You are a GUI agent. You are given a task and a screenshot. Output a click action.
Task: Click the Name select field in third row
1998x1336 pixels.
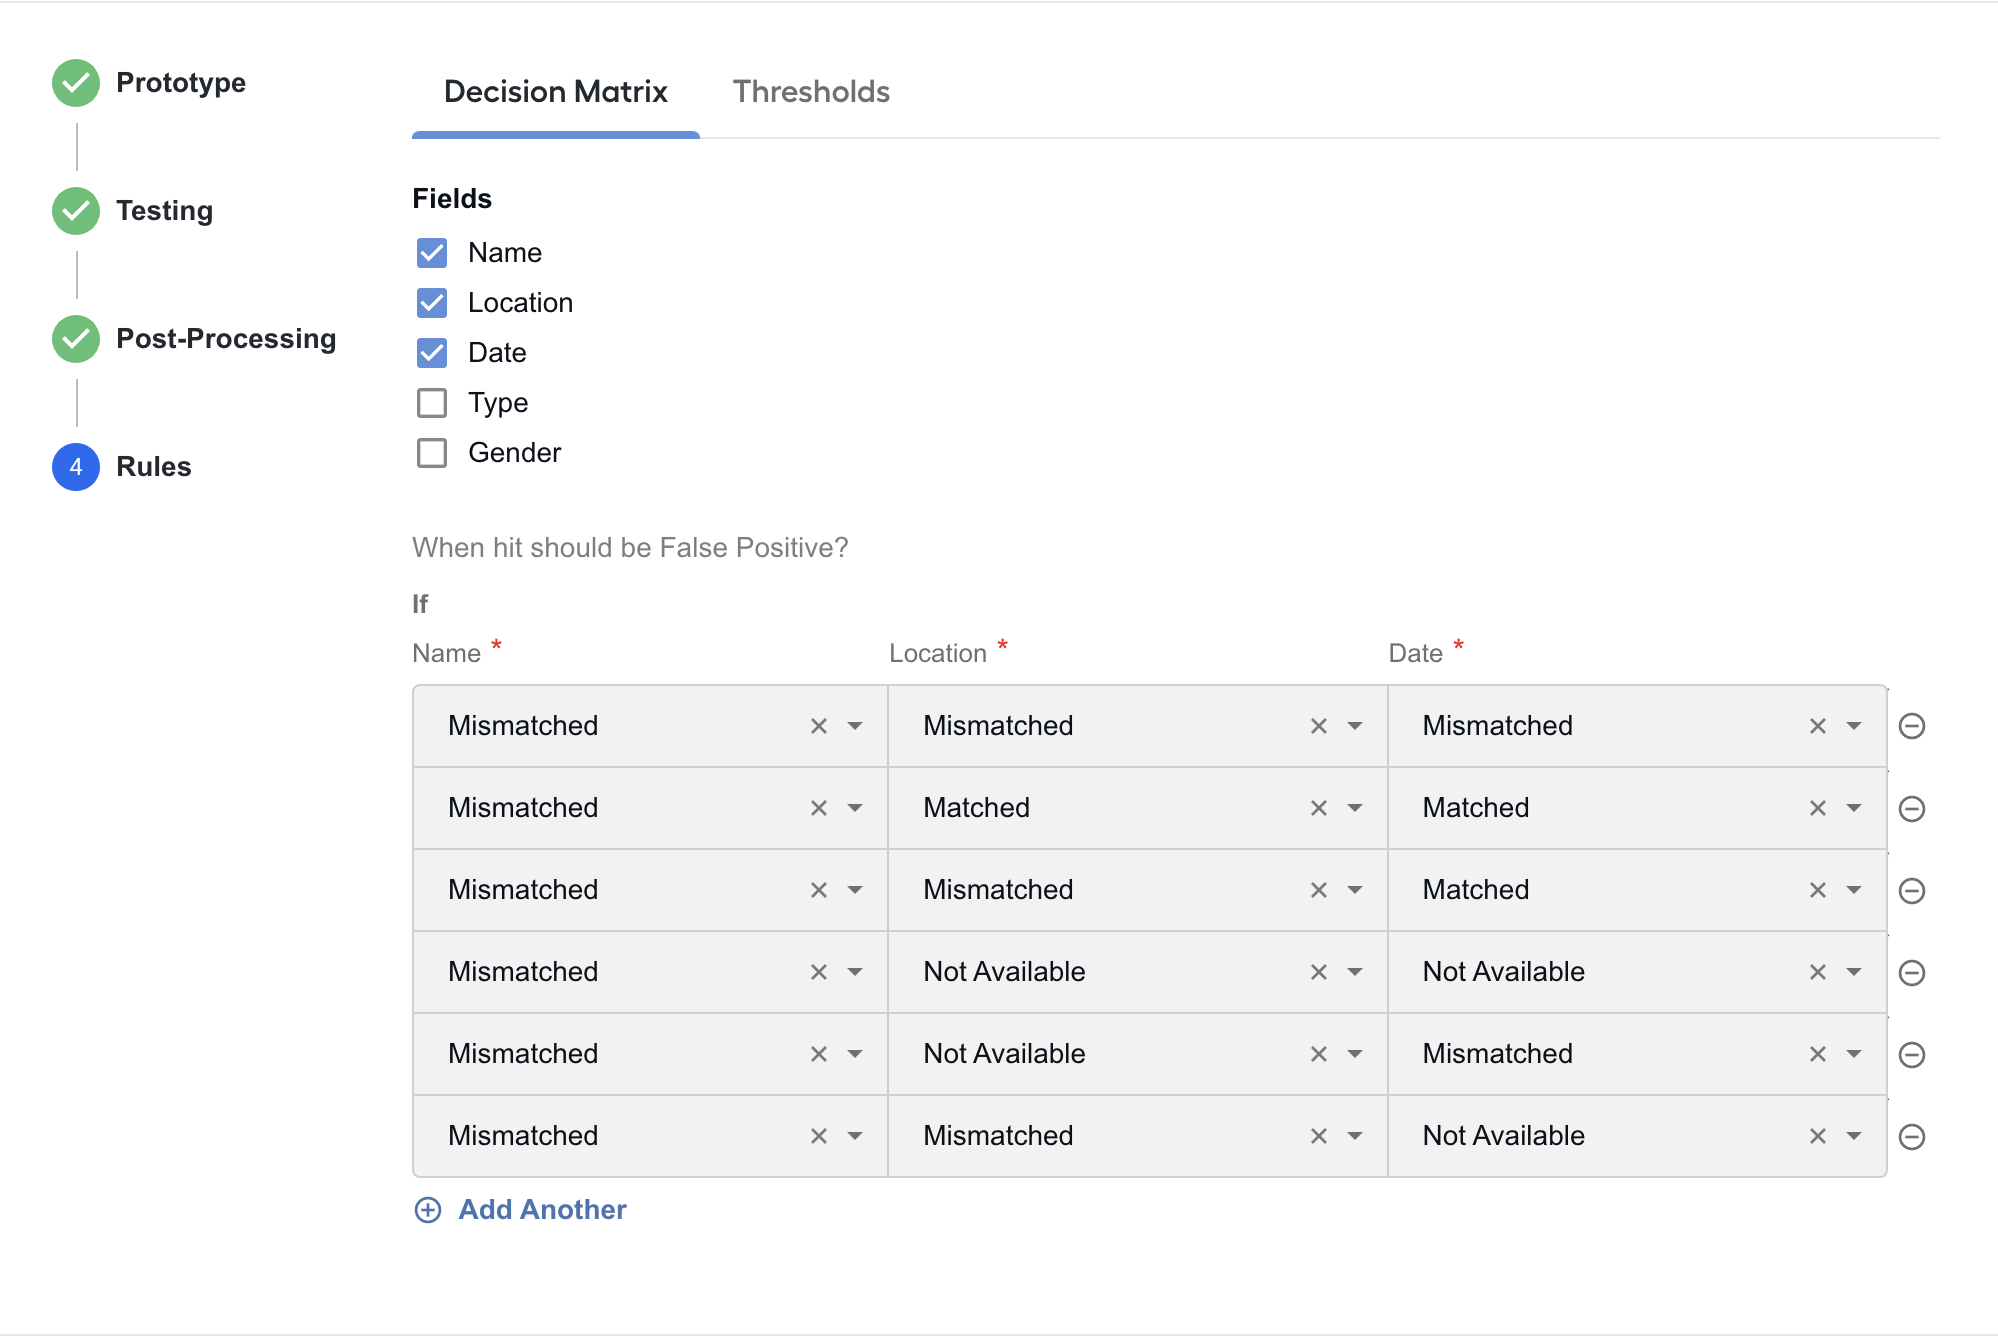650,890
